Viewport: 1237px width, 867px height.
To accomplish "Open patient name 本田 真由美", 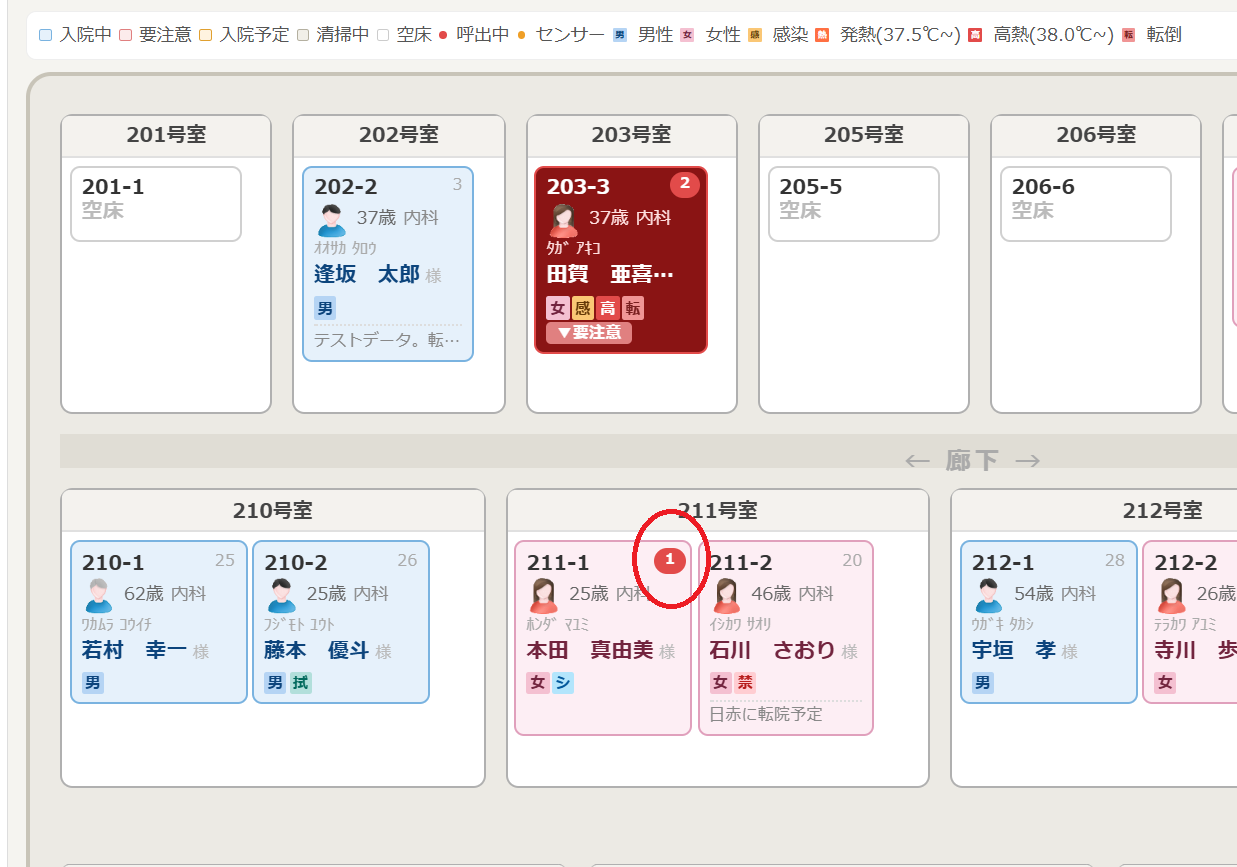I will pos(590,650).
